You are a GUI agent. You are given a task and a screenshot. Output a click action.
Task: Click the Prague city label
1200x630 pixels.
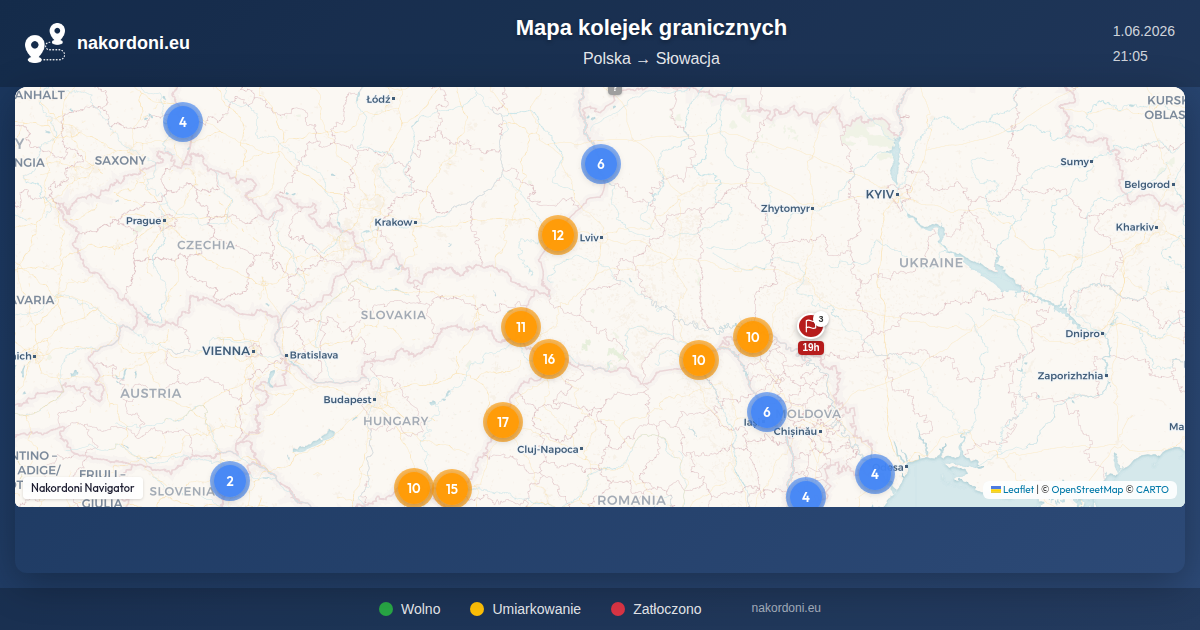(x=143, y=220)
